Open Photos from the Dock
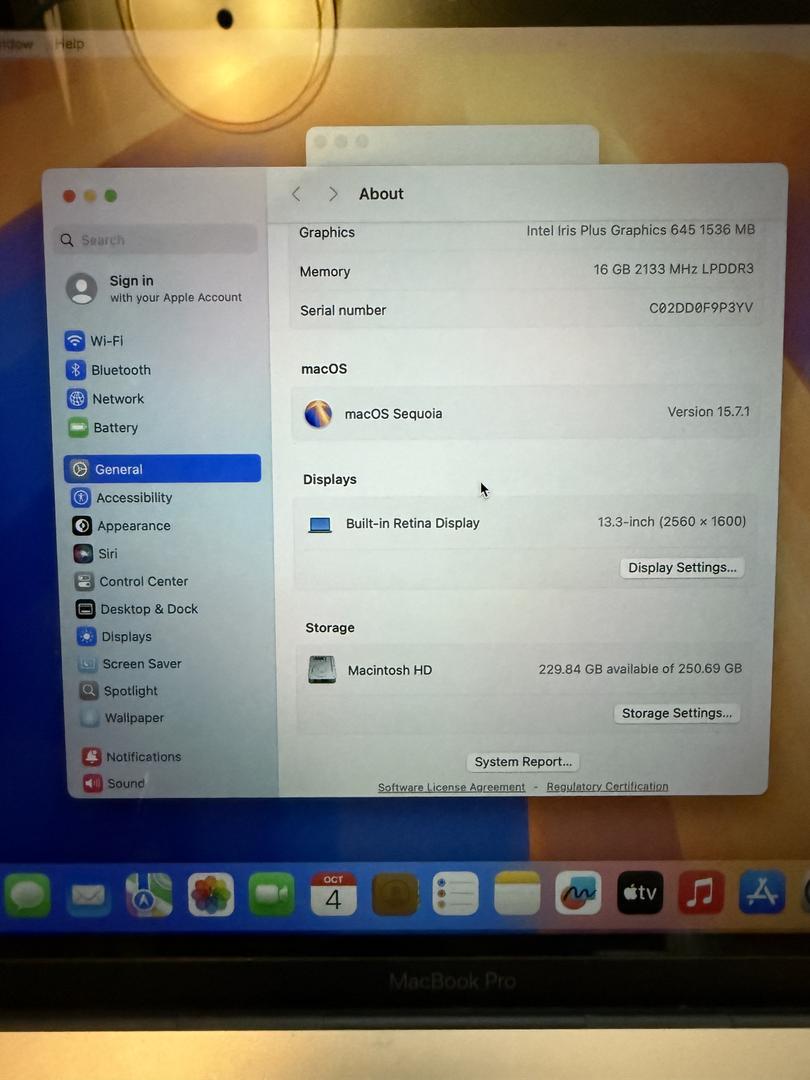The height and width of the screenshot is (1080, 810). coord(211,895)
